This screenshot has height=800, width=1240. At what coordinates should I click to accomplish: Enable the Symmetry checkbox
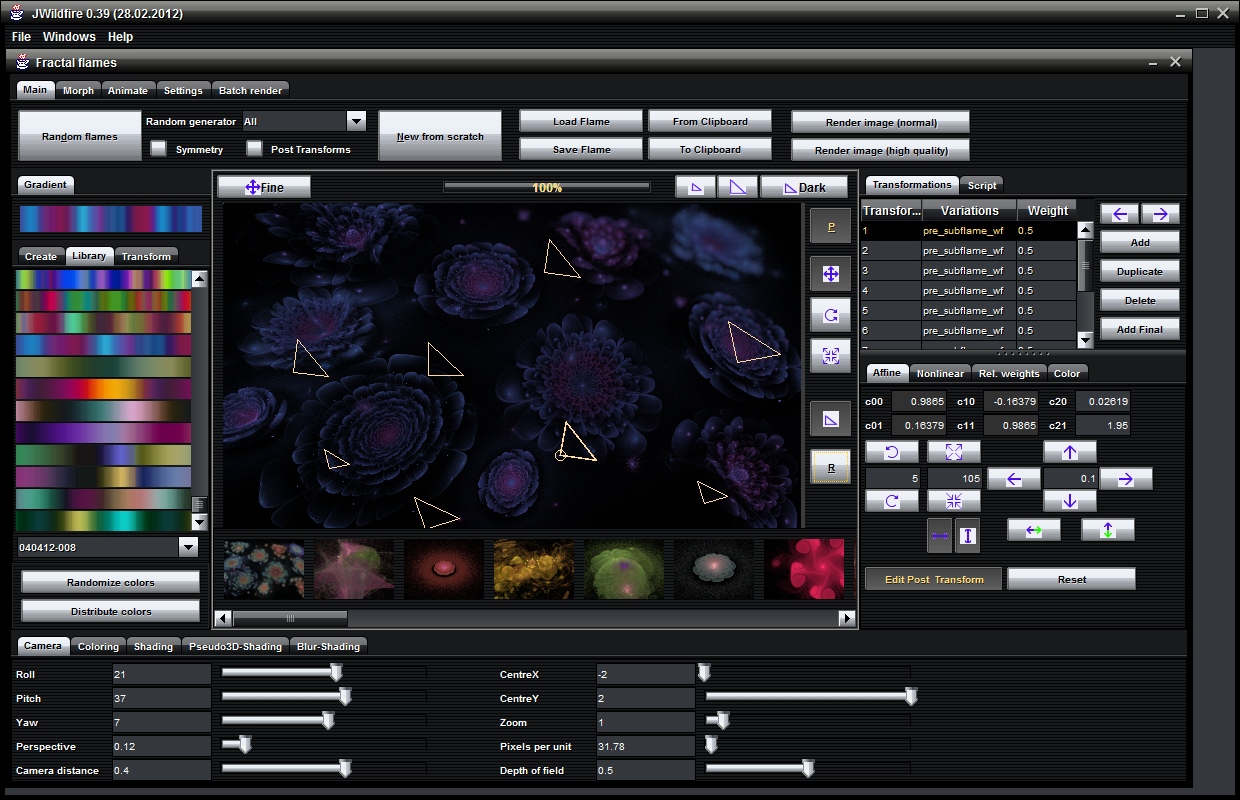(x=158, y=149)
